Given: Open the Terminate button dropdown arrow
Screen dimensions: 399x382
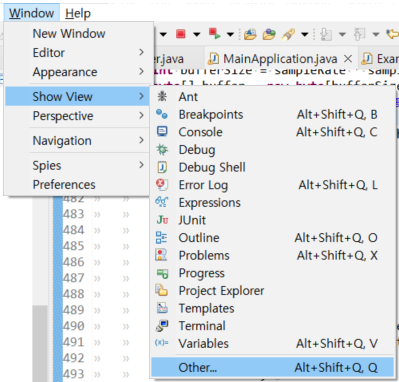Looking at the screenshot, I should [196, 34].
